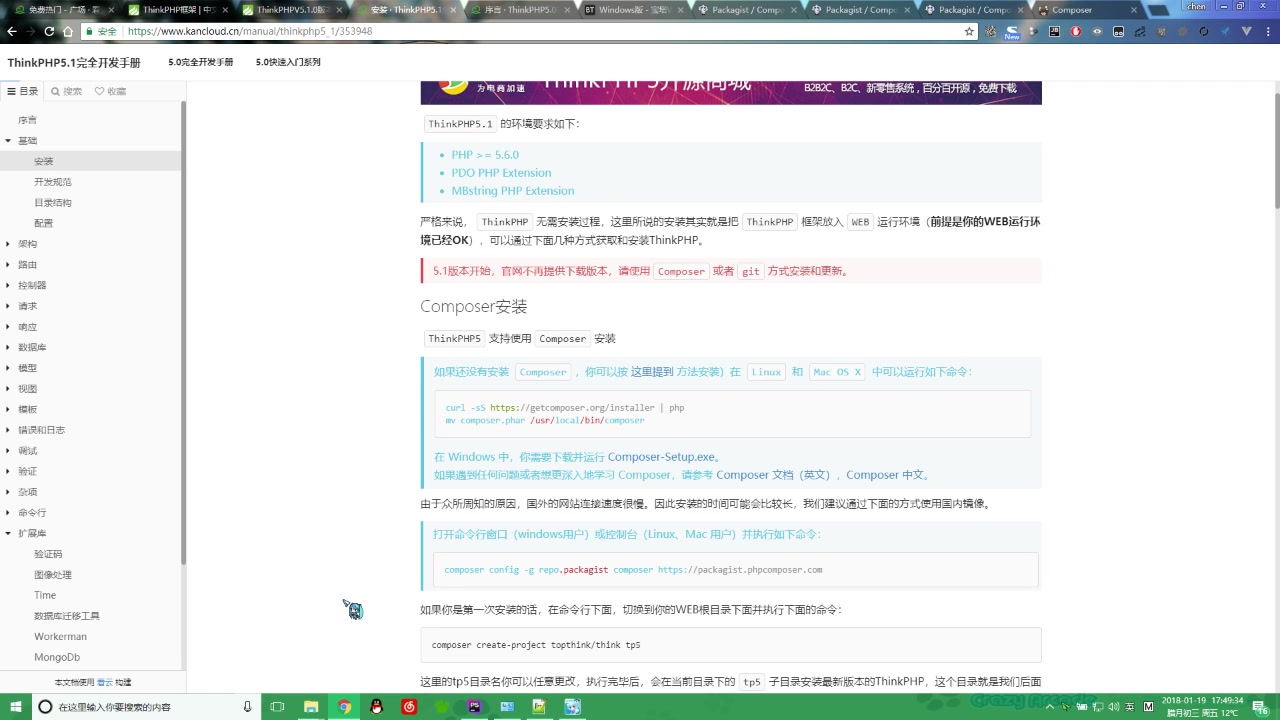Expand the 命令行 section

(8, 513)
